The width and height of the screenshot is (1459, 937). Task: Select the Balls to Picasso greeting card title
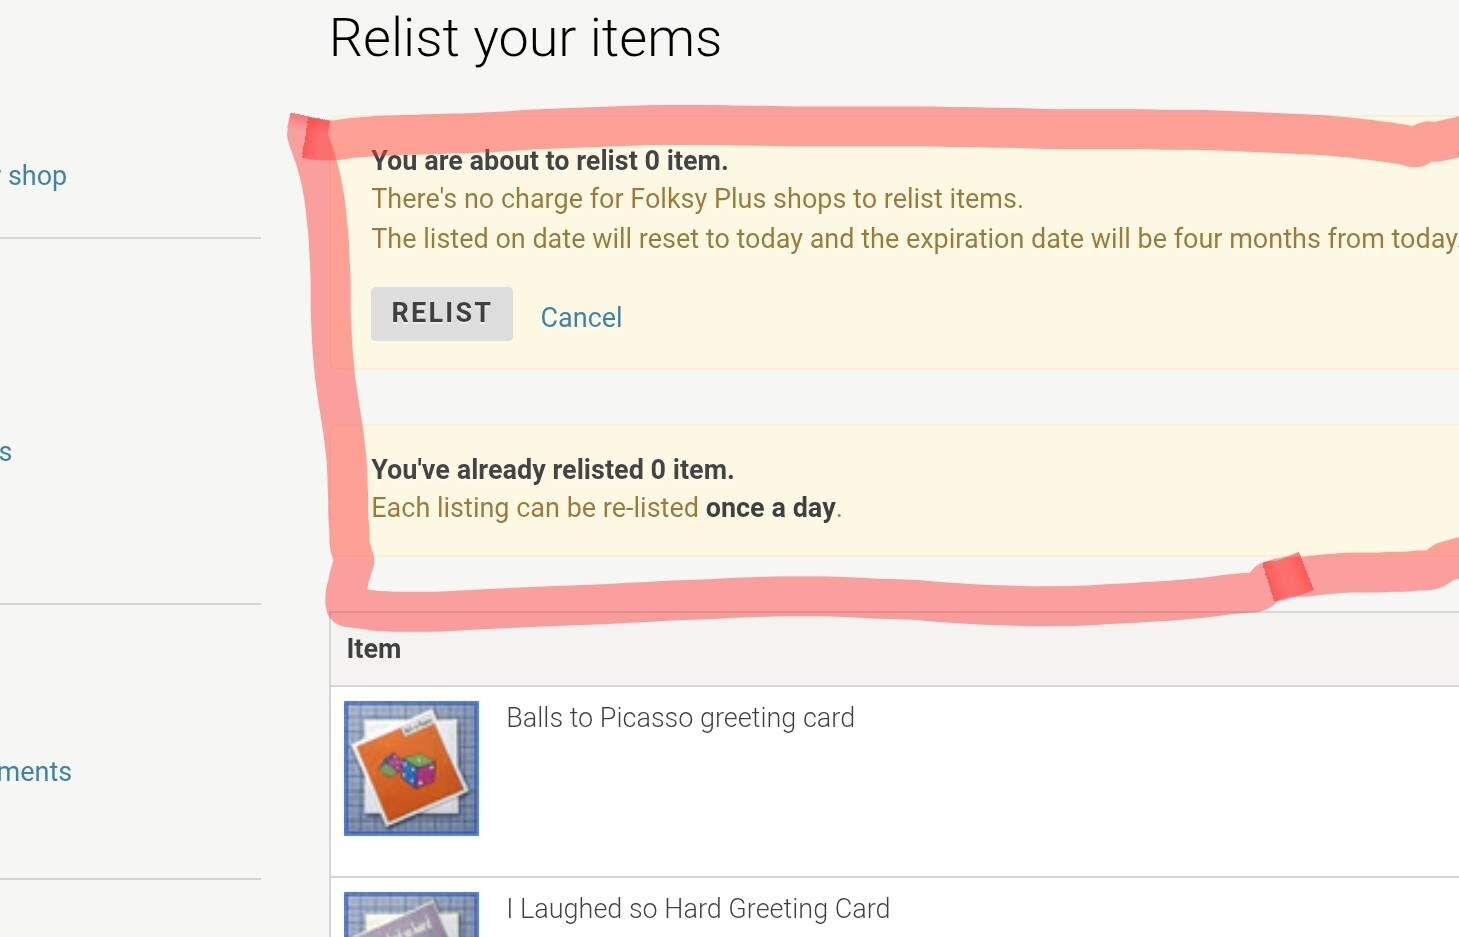680,718
